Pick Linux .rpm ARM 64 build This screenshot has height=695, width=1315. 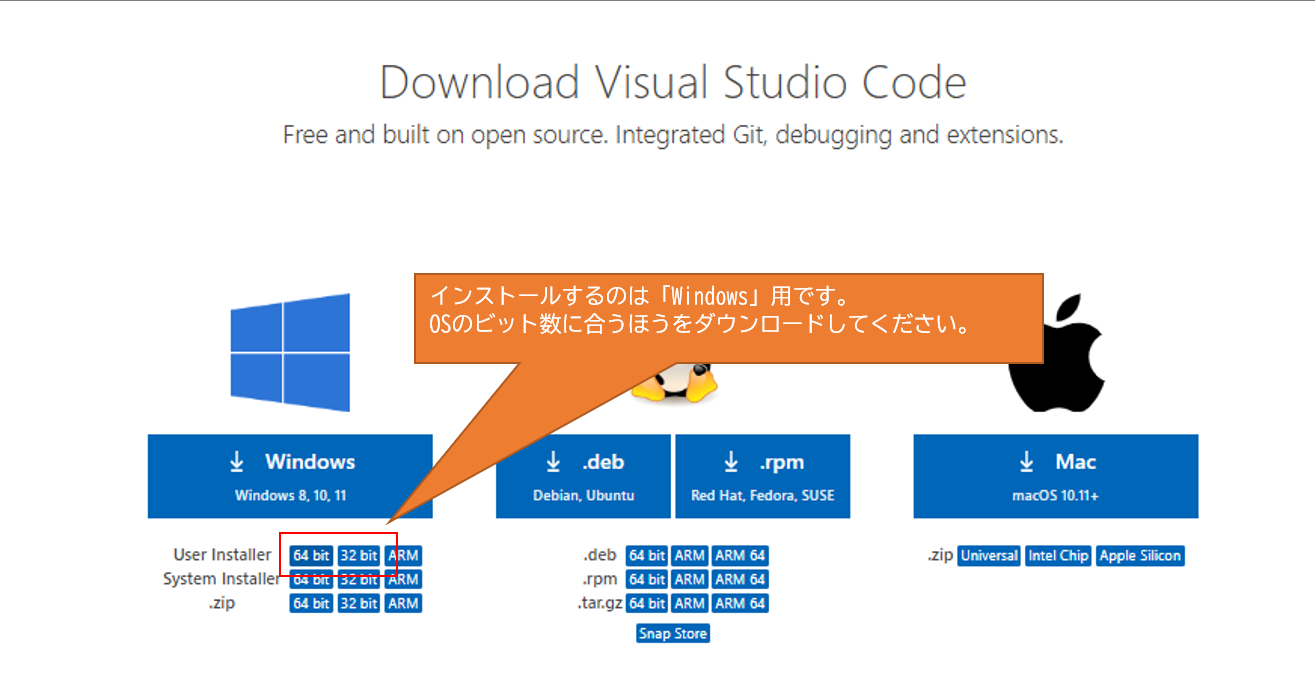[740, 579]
